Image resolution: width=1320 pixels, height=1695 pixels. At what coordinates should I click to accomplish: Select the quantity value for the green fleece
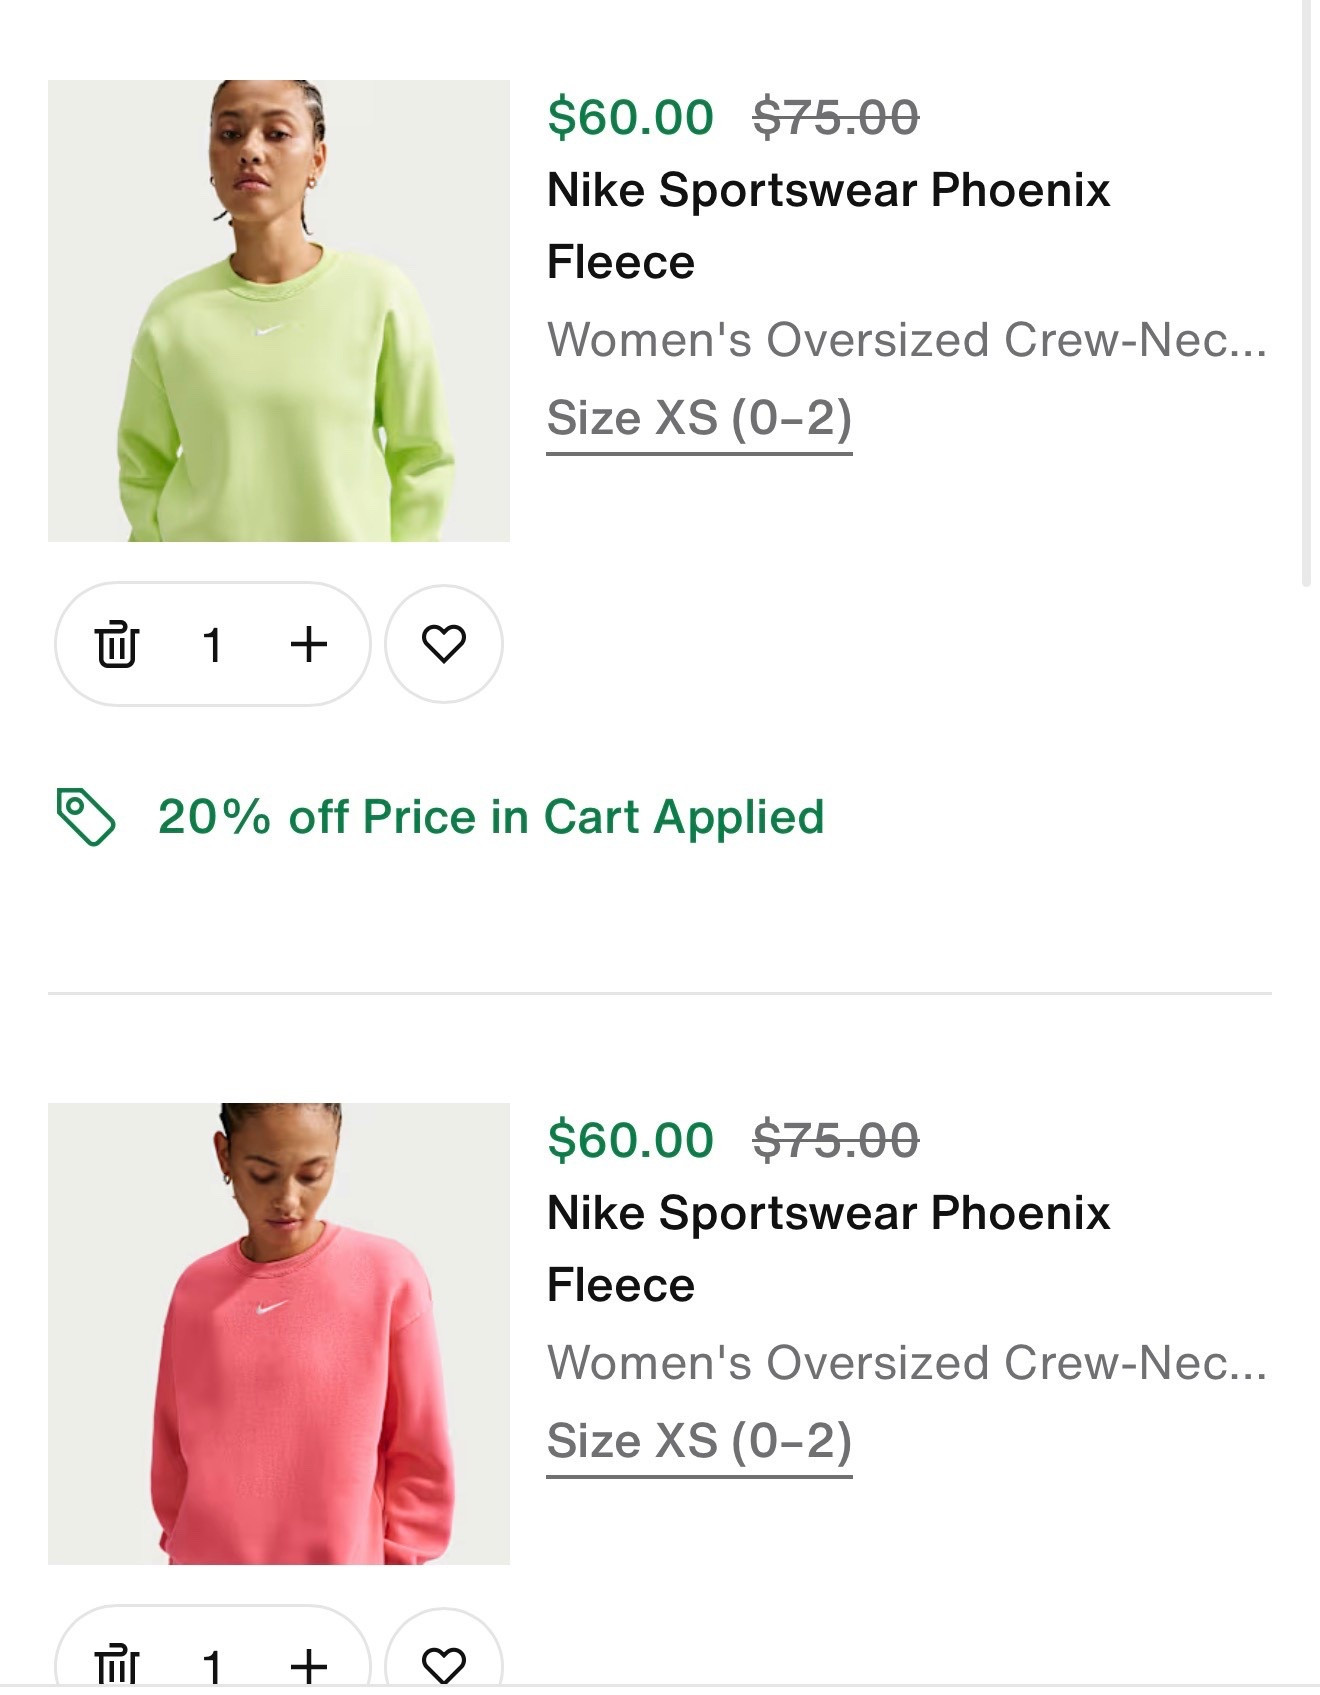click(213, 643)
